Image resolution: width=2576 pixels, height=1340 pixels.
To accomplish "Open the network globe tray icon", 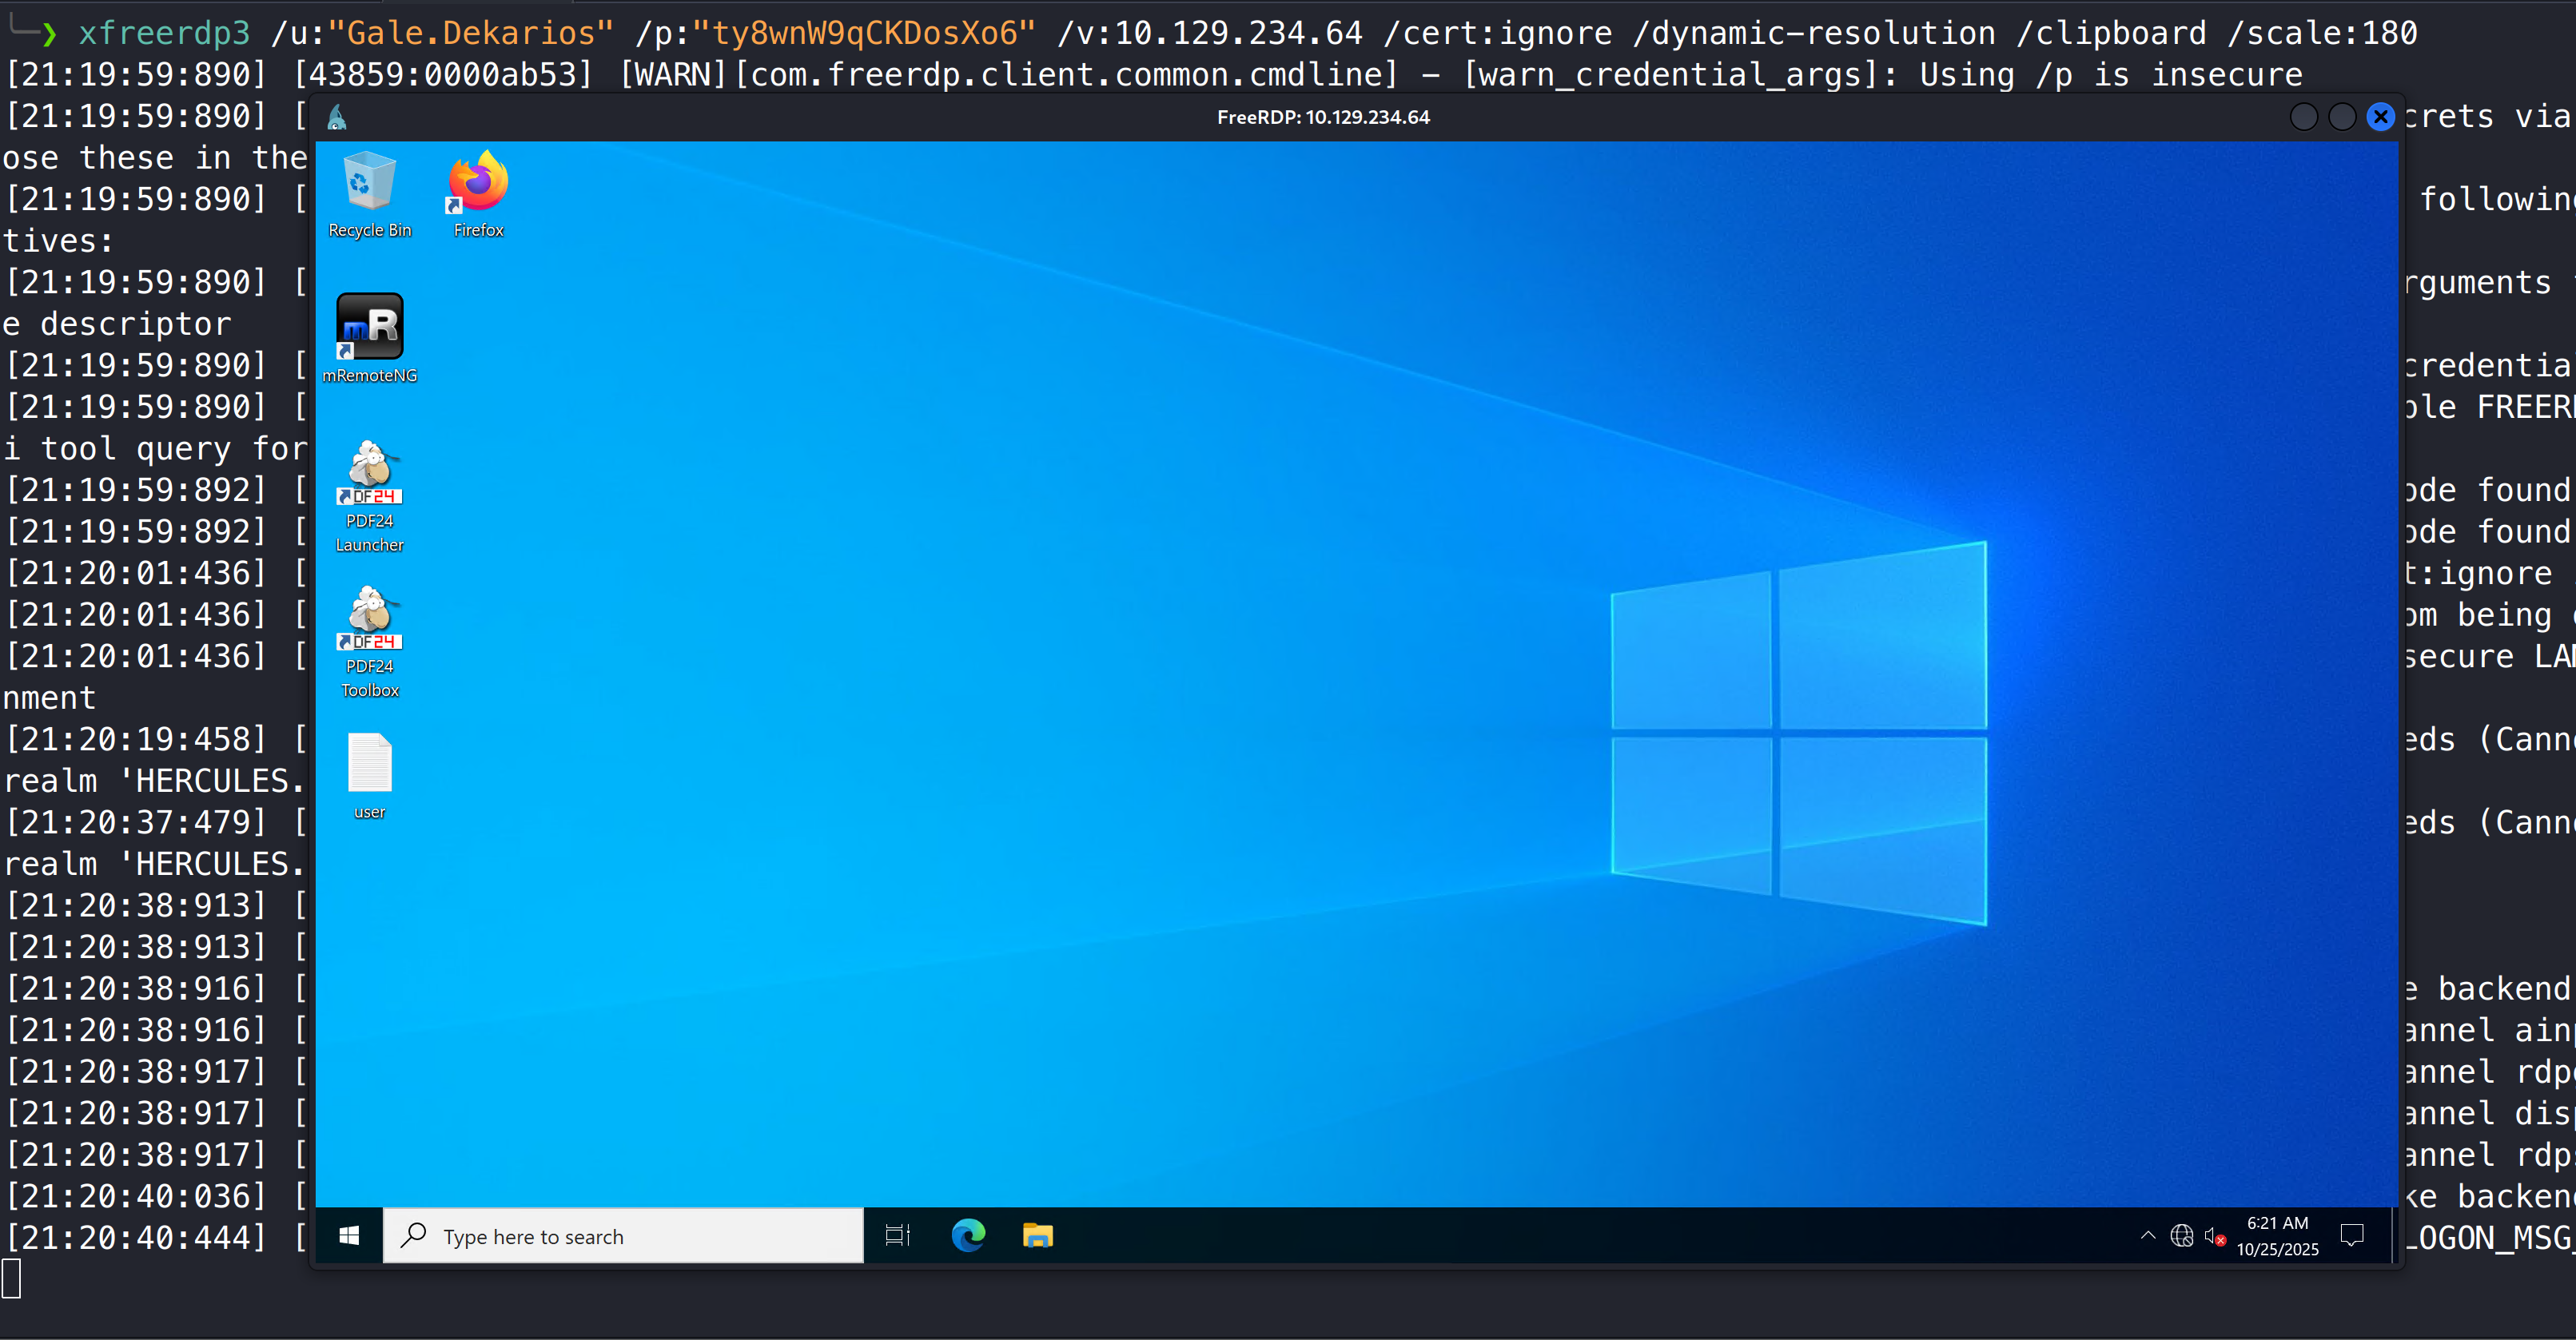I will coord(2181,1236).
